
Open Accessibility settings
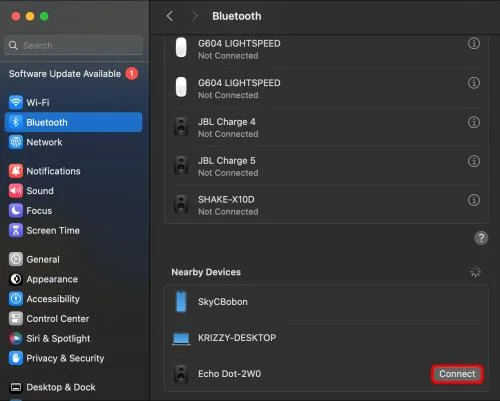(73, 299)
